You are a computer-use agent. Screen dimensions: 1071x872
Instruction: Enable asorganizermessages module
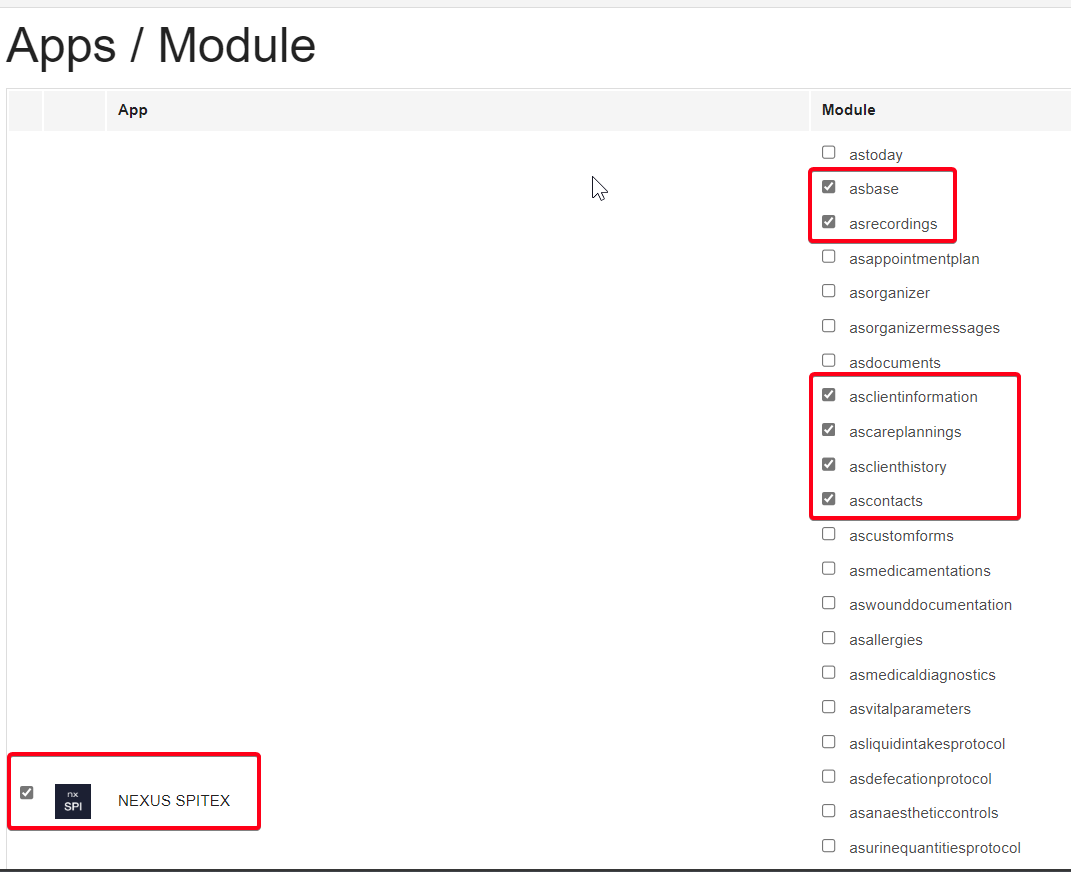click(828, 326)
